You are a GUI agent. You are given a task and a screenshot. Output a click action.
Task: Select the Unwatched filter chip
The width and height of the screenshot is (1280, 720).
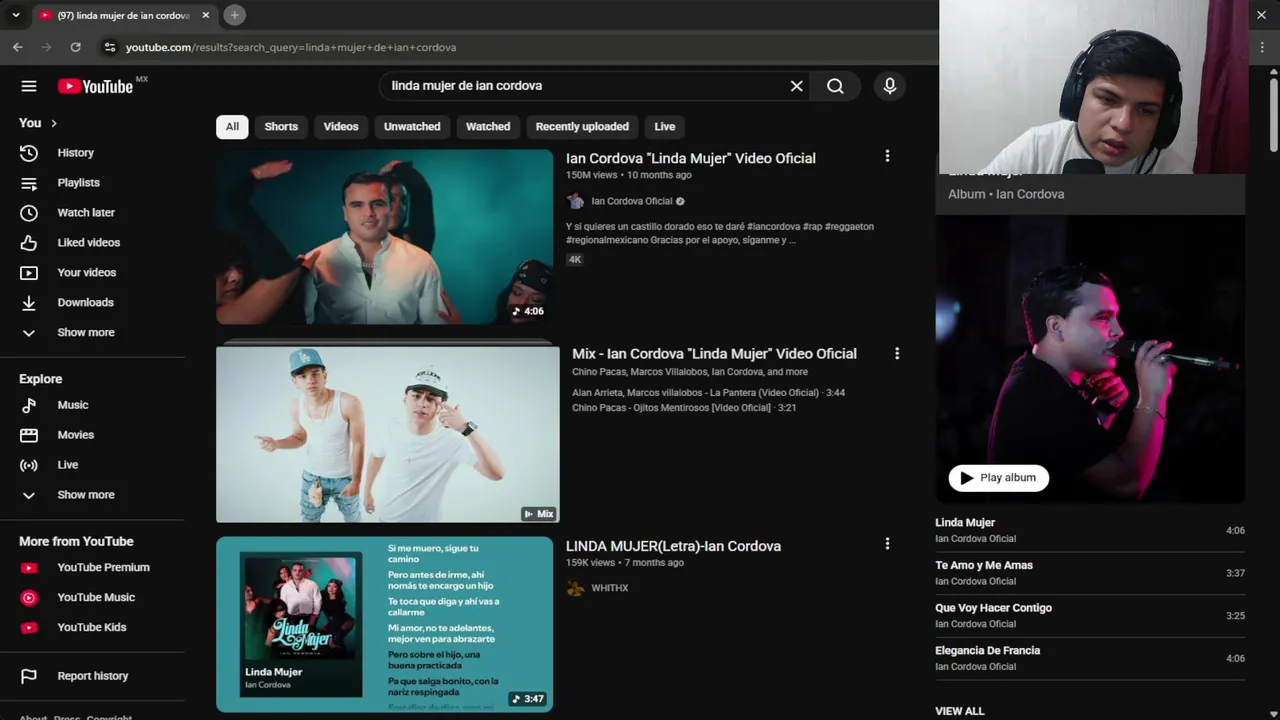pos(412,127)
